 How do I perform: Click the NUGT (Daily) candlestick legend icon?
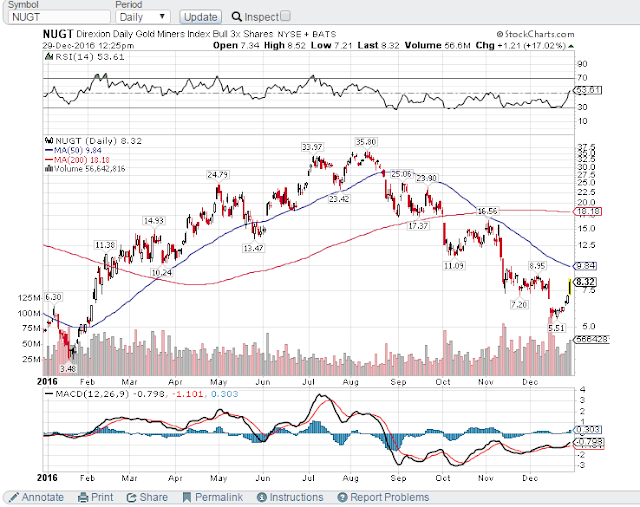tap(49, 141)
